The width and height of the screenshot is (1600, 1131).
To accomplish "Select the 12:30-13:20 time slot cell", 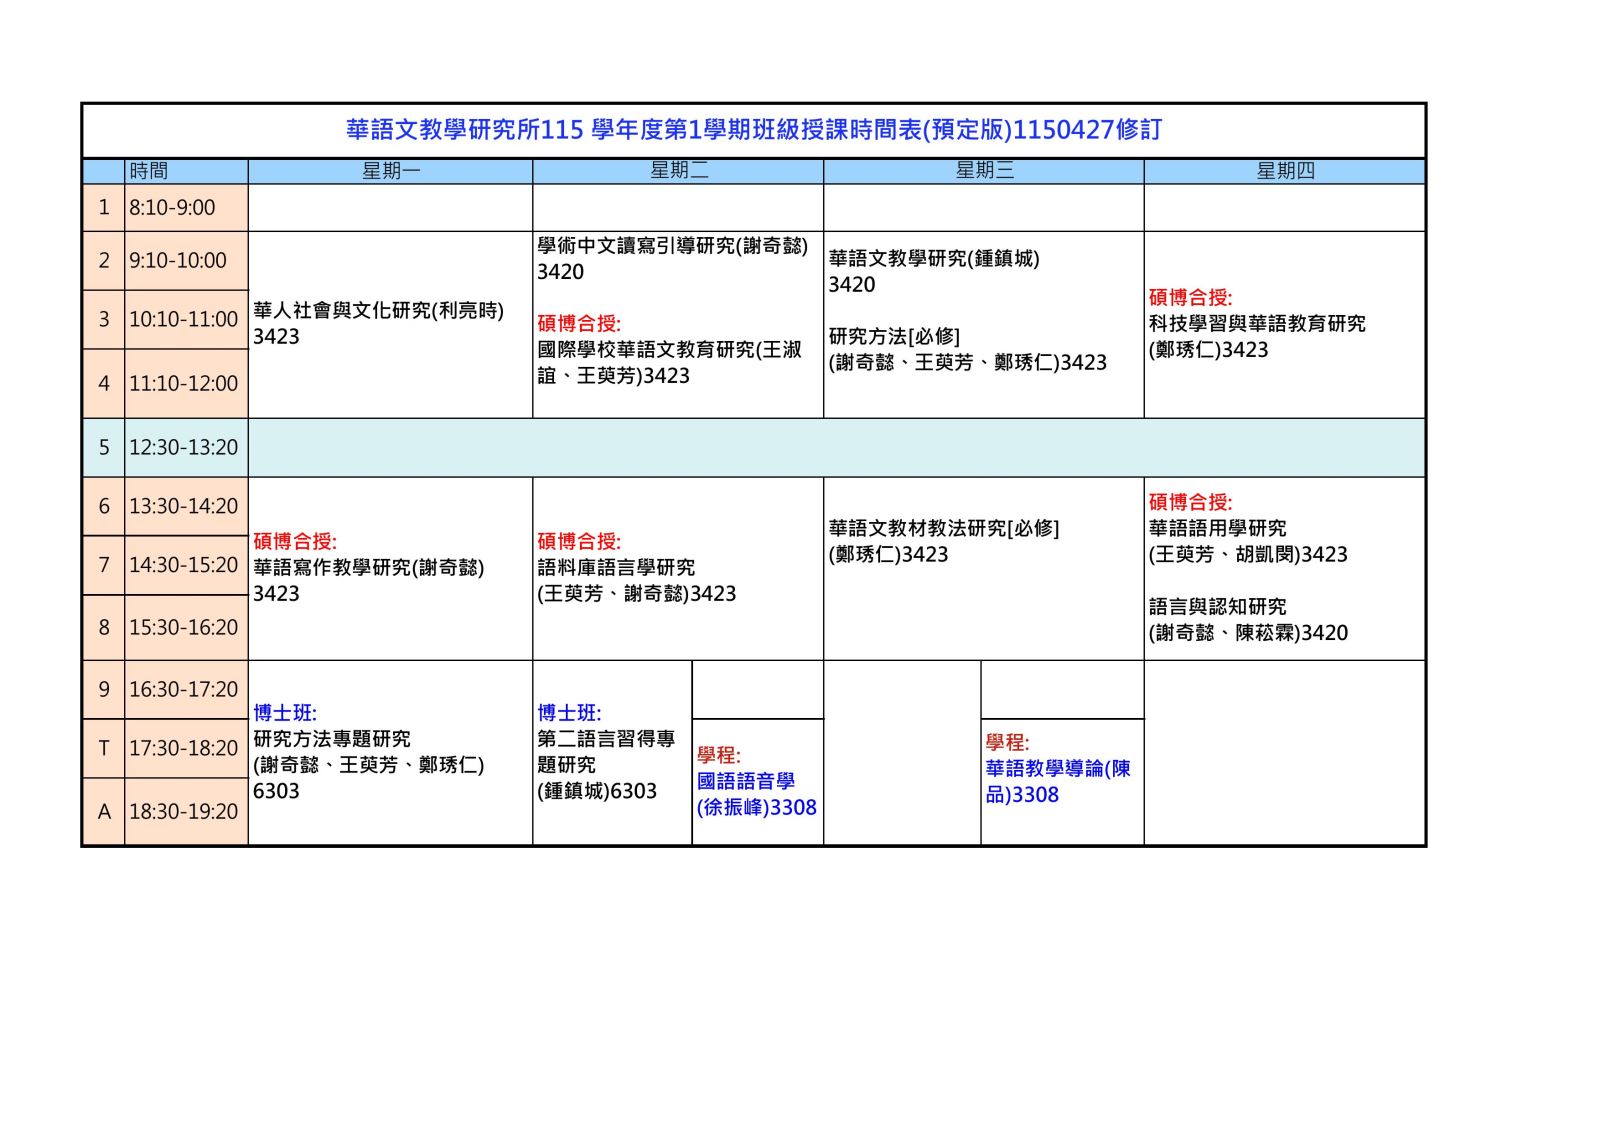I will point(184,447).
